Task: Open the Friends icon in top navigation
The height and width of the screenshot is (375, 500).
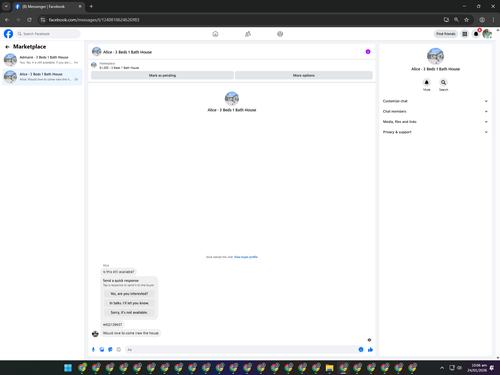Action: coord(248,34)
